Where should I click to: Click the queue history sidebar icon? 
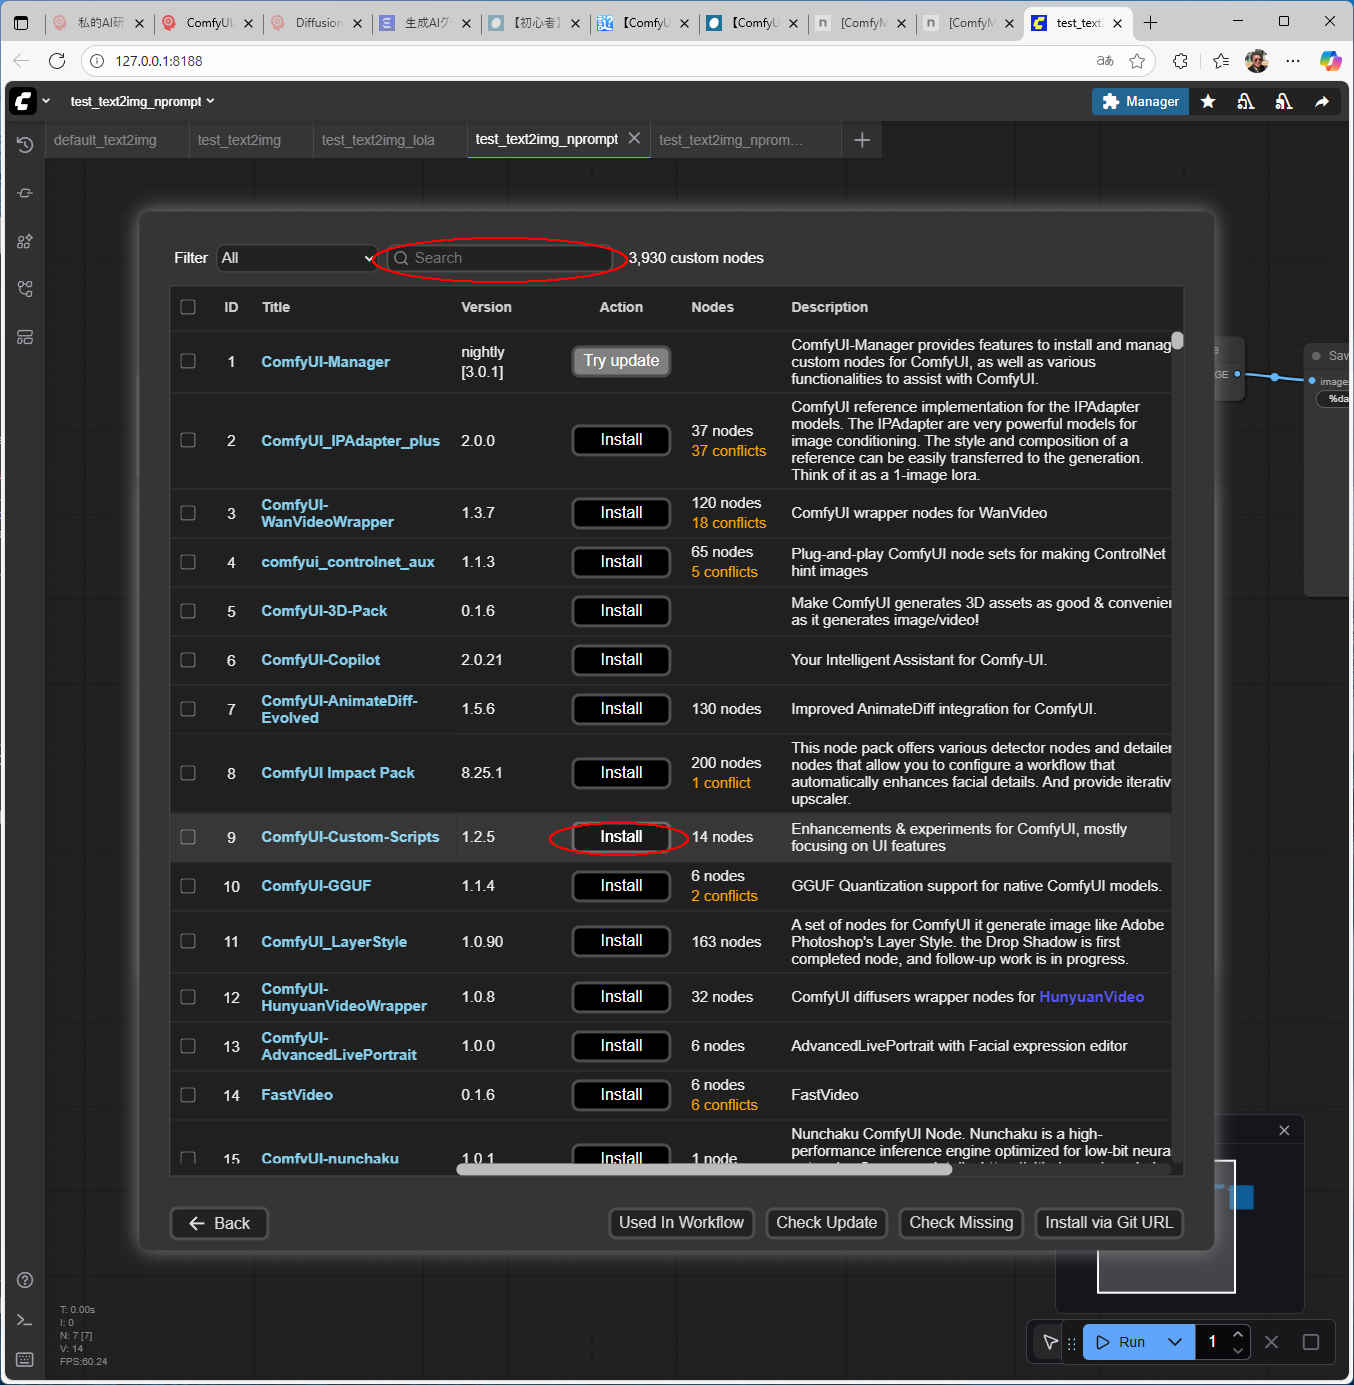(25, 145)
